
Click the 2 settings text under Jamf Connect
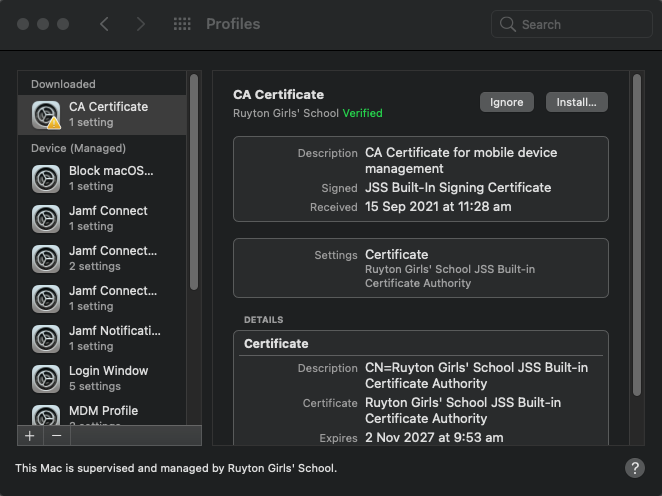click(95, 266)
